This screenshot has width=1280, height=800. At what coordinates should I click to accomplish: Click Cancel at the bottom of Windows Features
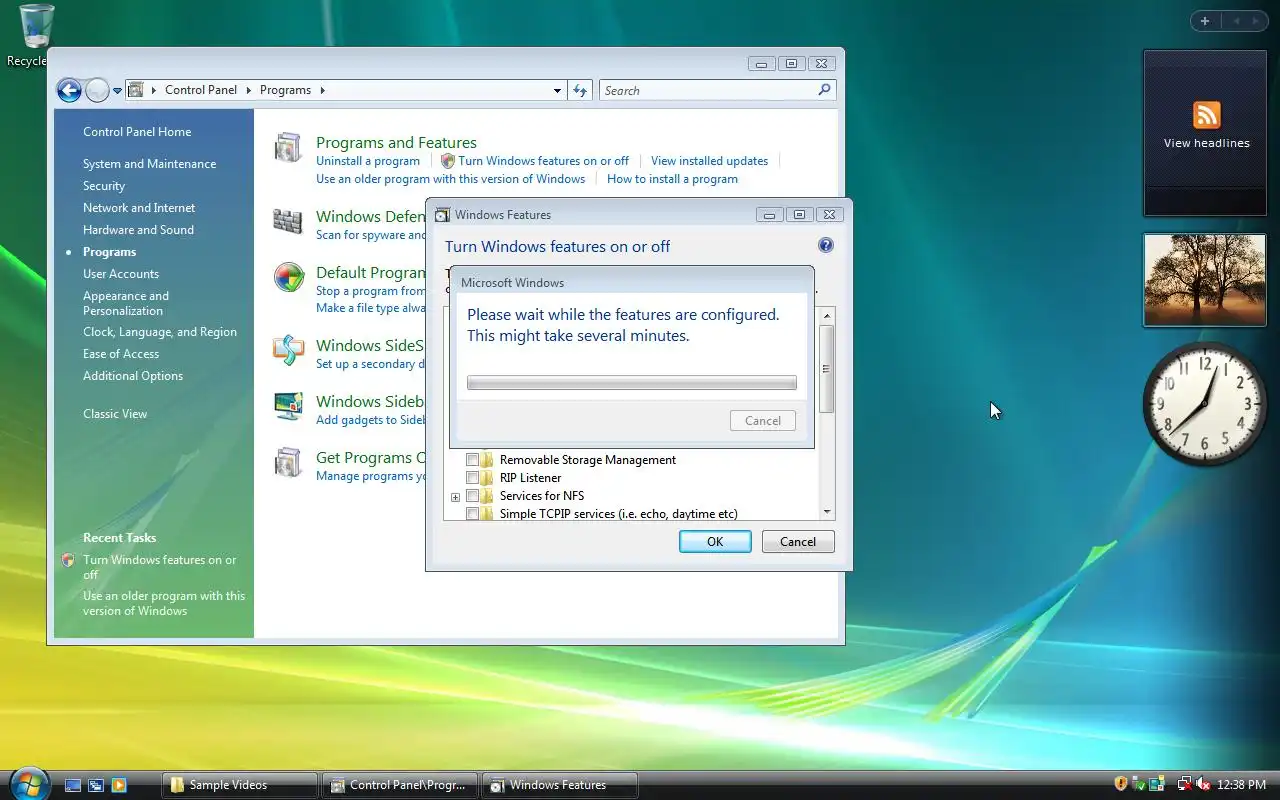pos(798,541)
